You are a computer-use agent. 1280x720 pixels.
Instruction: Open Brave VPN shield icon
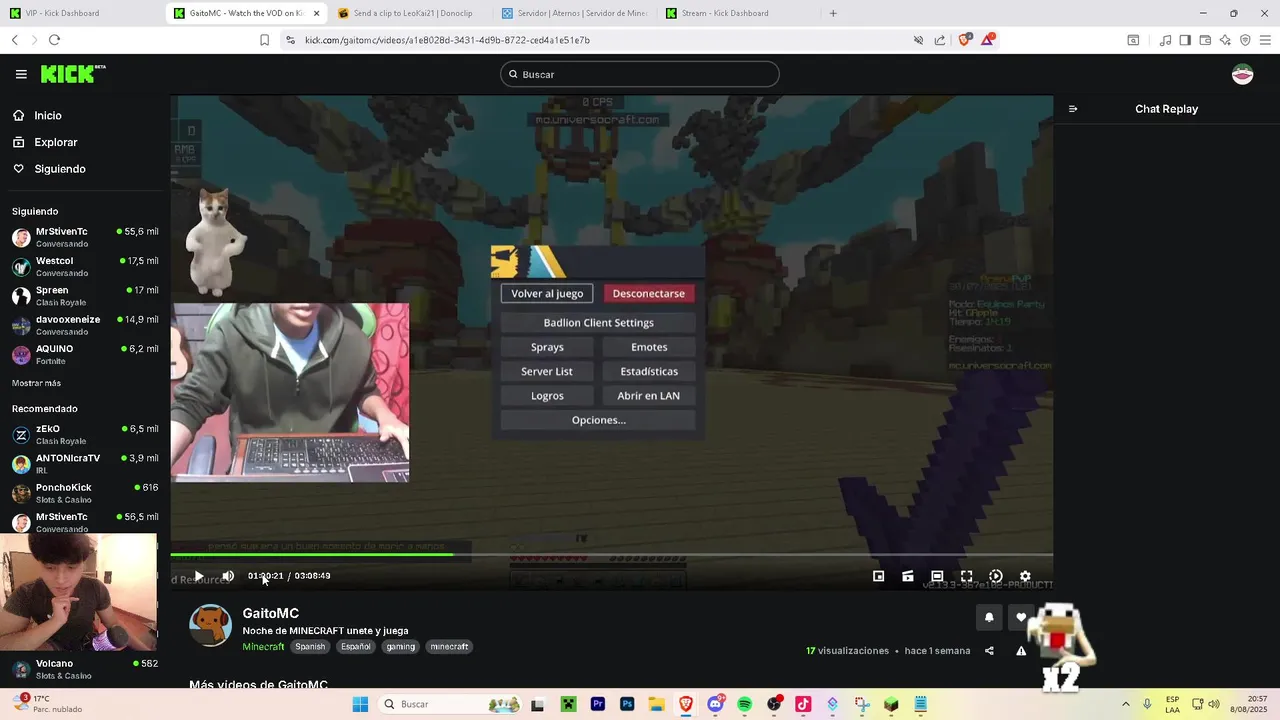click(1245, 40)
